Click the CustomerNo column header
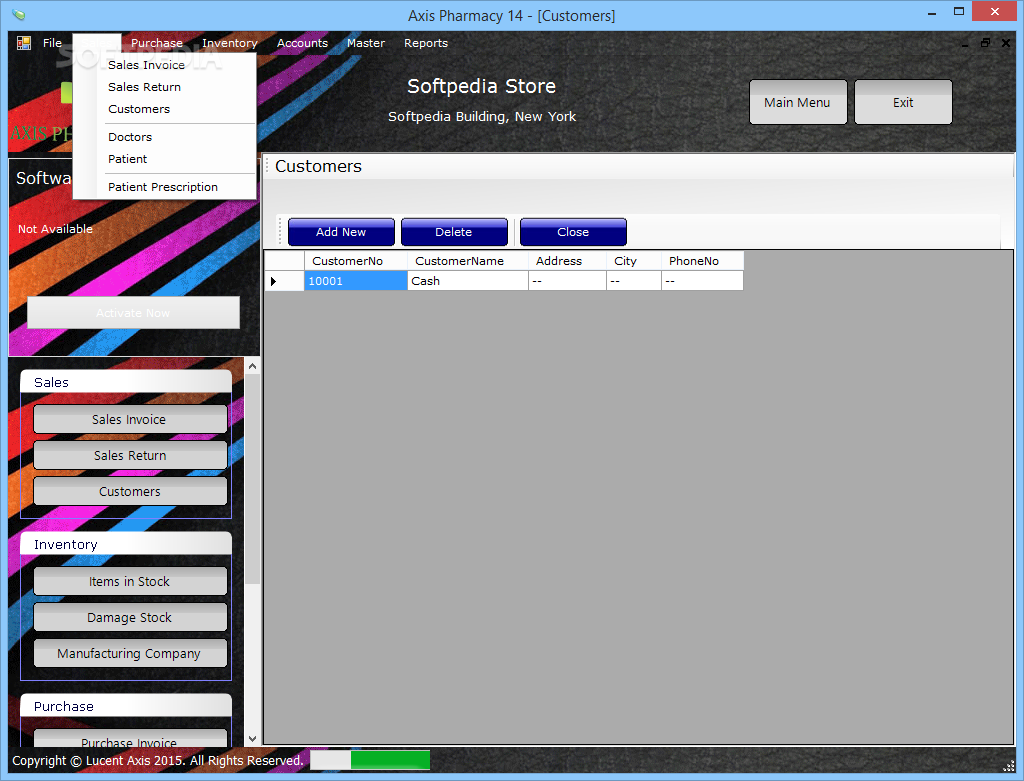Image resolution: width=1024 pixels, height=781 pixels. [x=356, y=261]
